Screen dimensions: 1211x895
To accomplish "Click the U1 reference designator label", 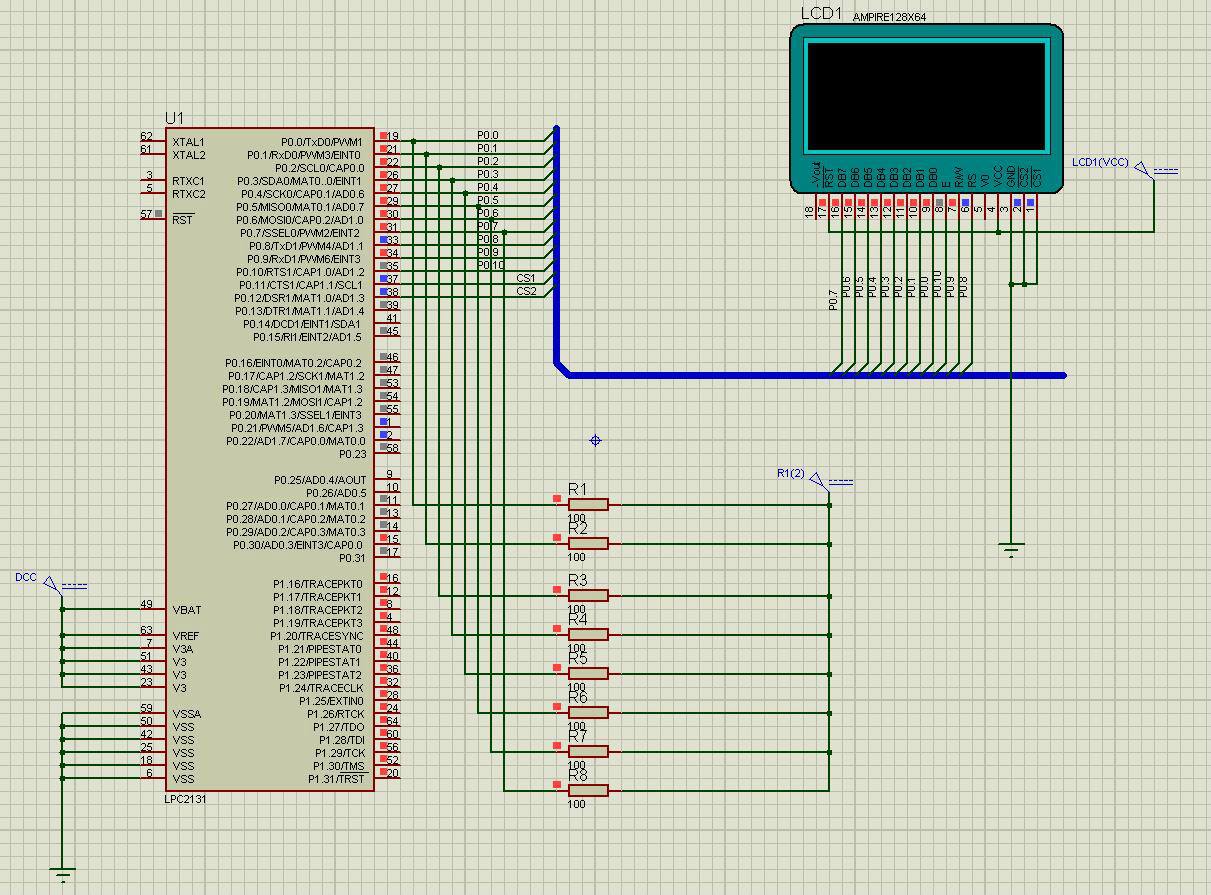I will [x=174, y=118].
